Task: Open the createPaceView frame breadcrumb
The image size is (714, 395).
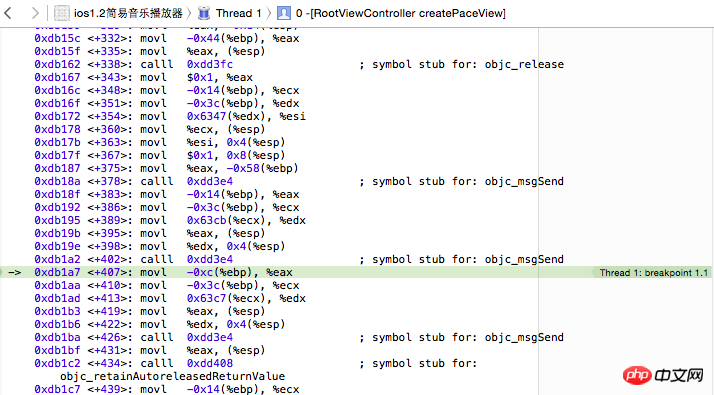Action: click(x=401, y=13)
